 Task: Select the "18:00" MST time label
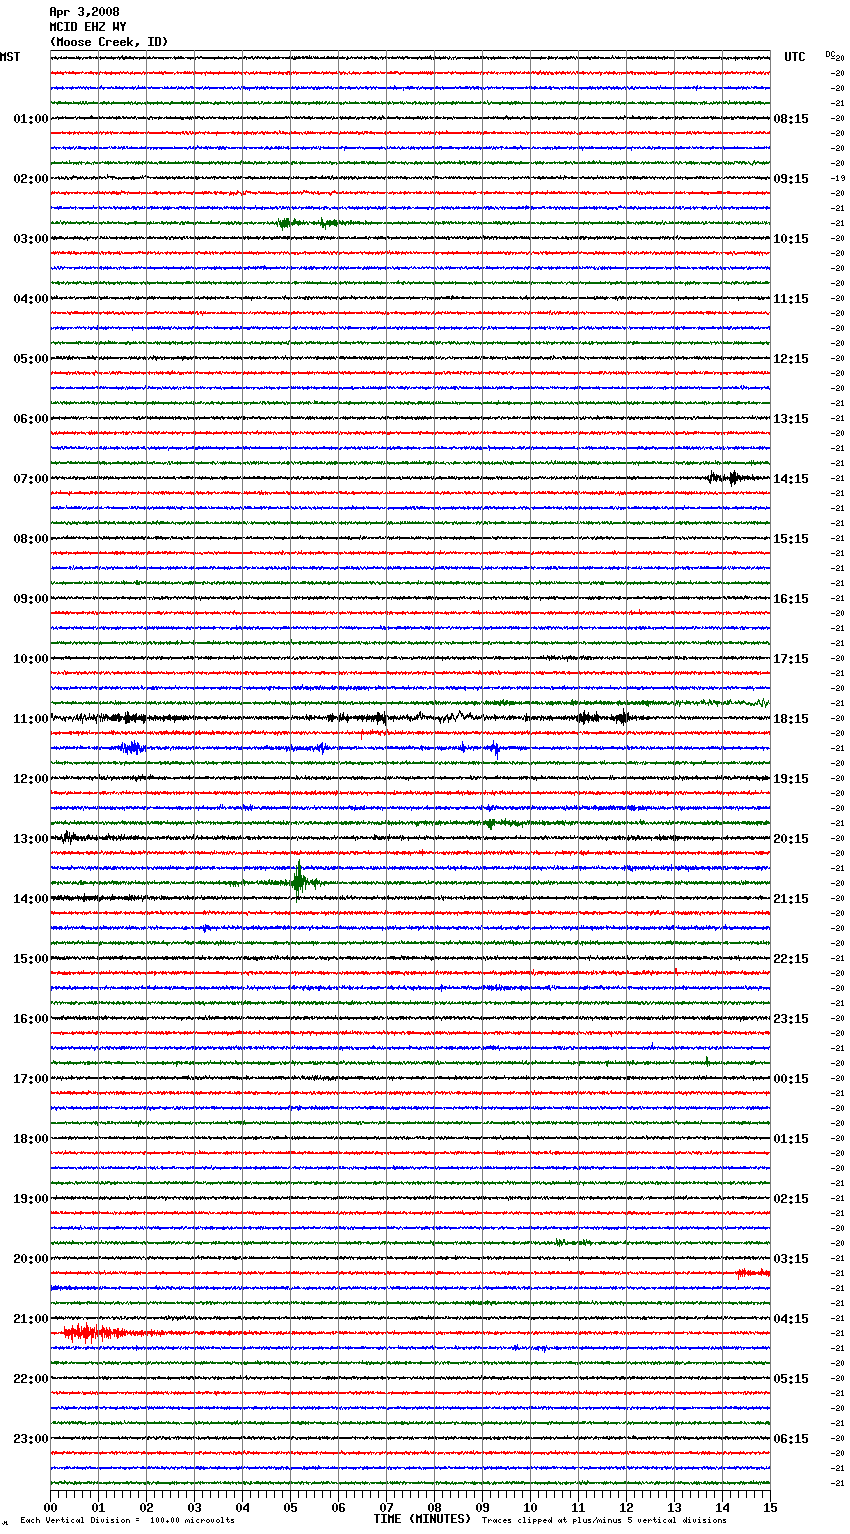[30, 1139]
